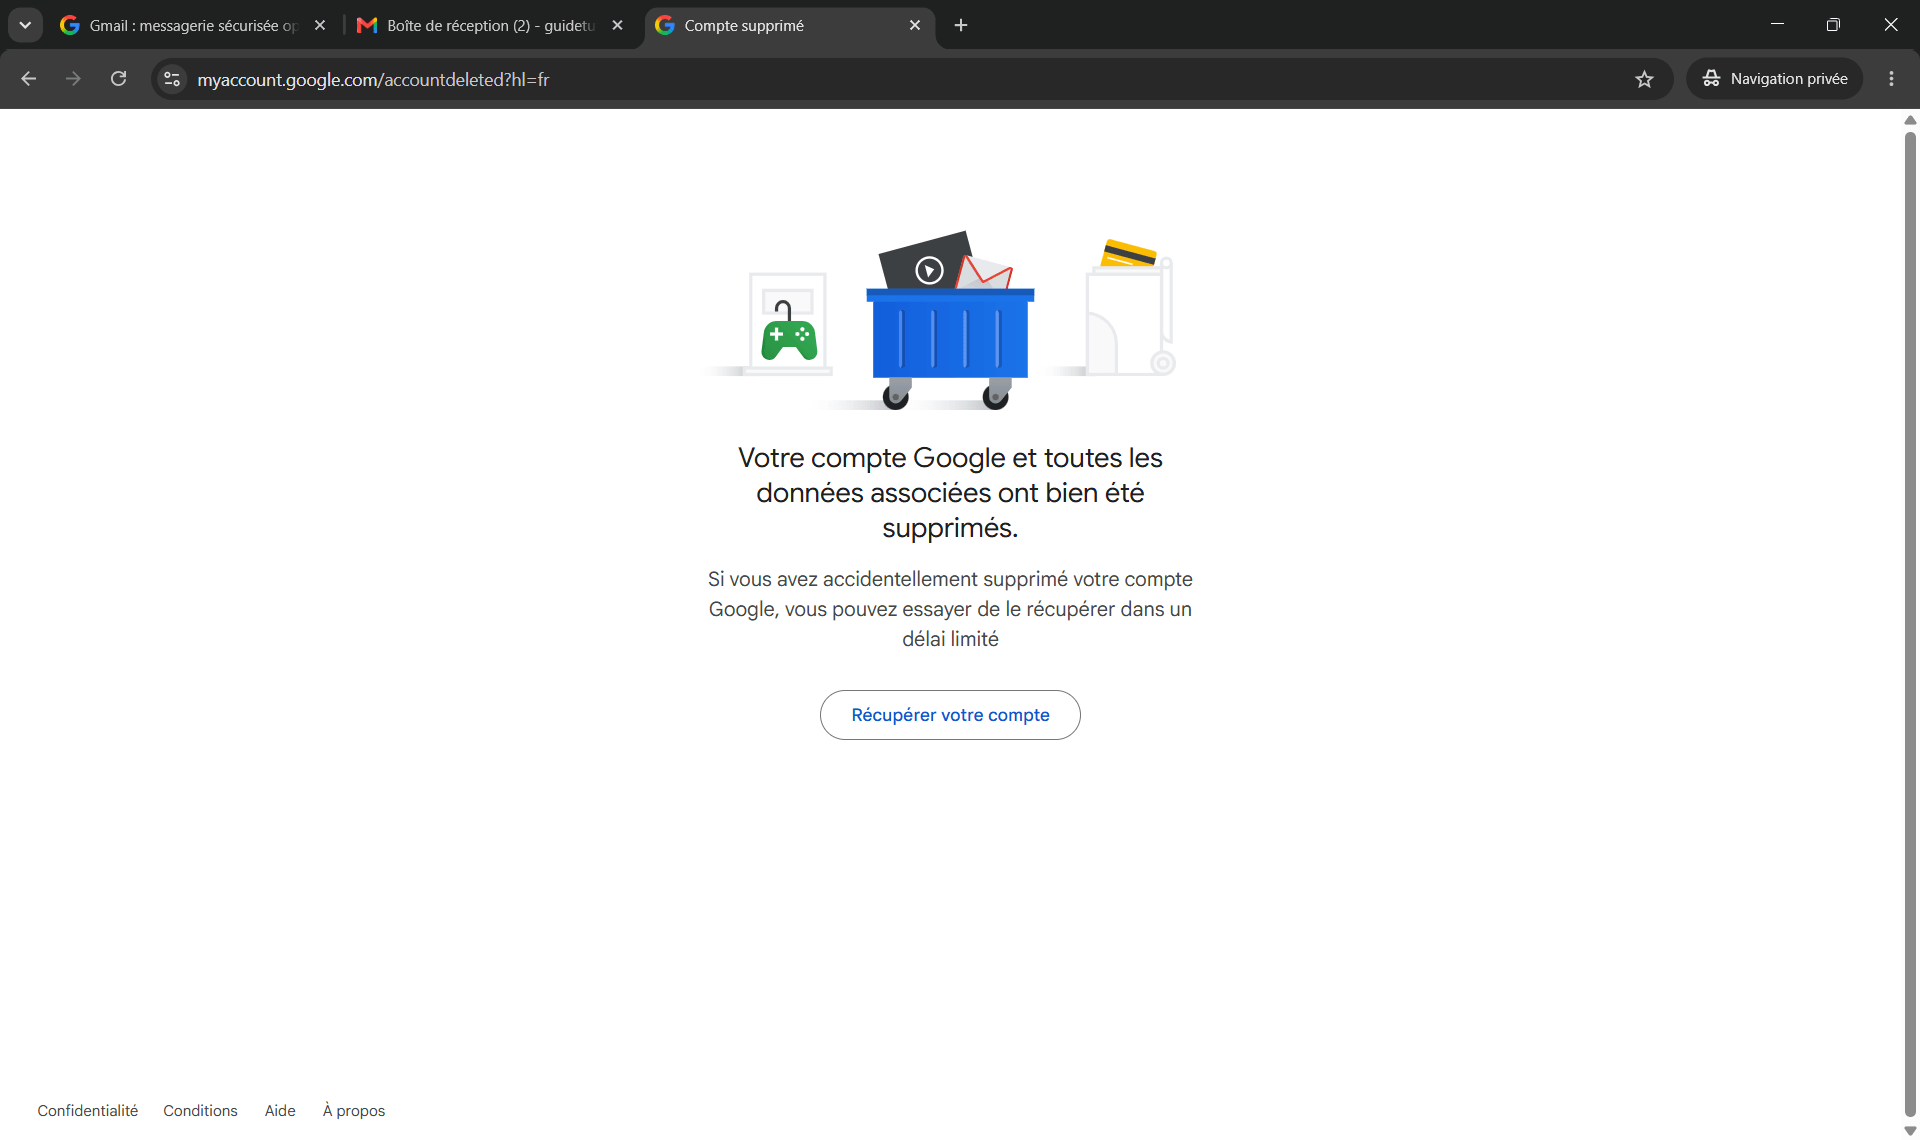This screenshot has width=1920, height=1140.
Task: Switch to the Gmail messagerie sécurisée tab
Action: pos(193,25)
